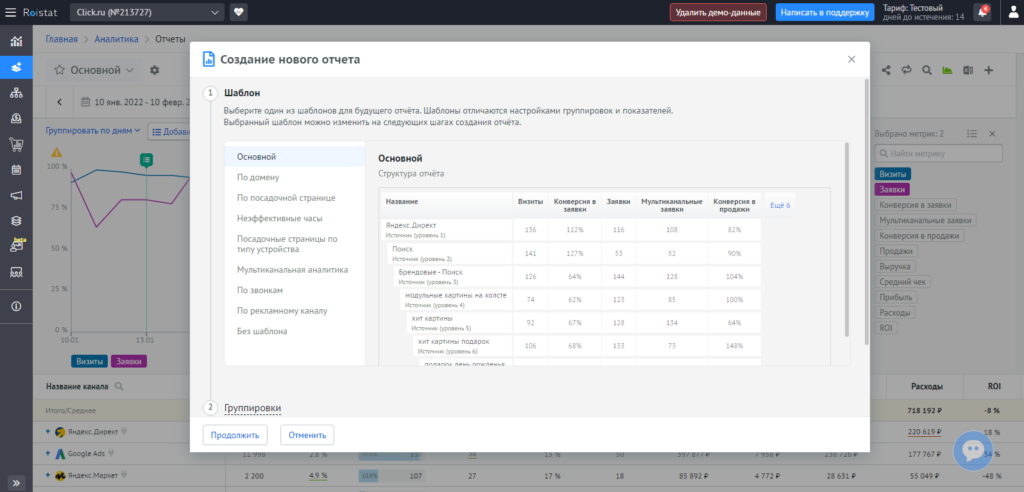
Task: Select the Без шаблона template
Action: (262, 331)
